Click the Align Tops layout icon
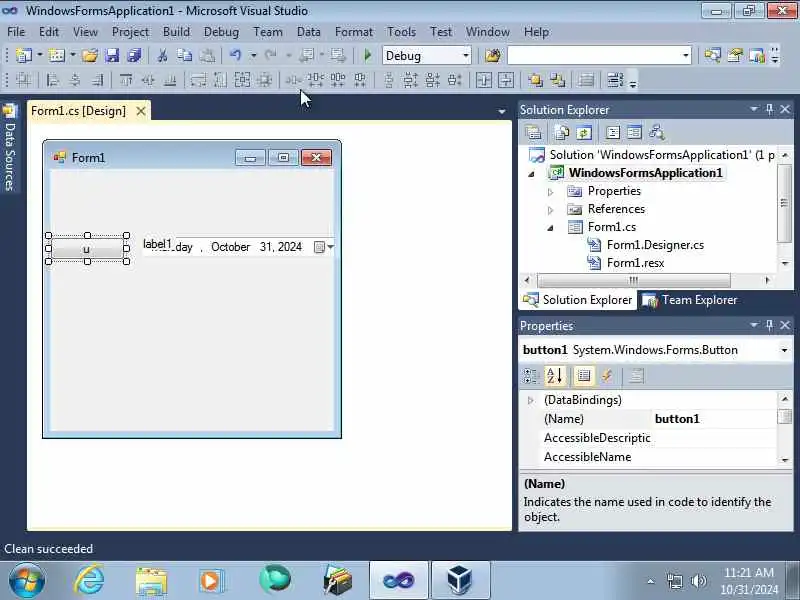Screen dimensions: 800x600 126,80
